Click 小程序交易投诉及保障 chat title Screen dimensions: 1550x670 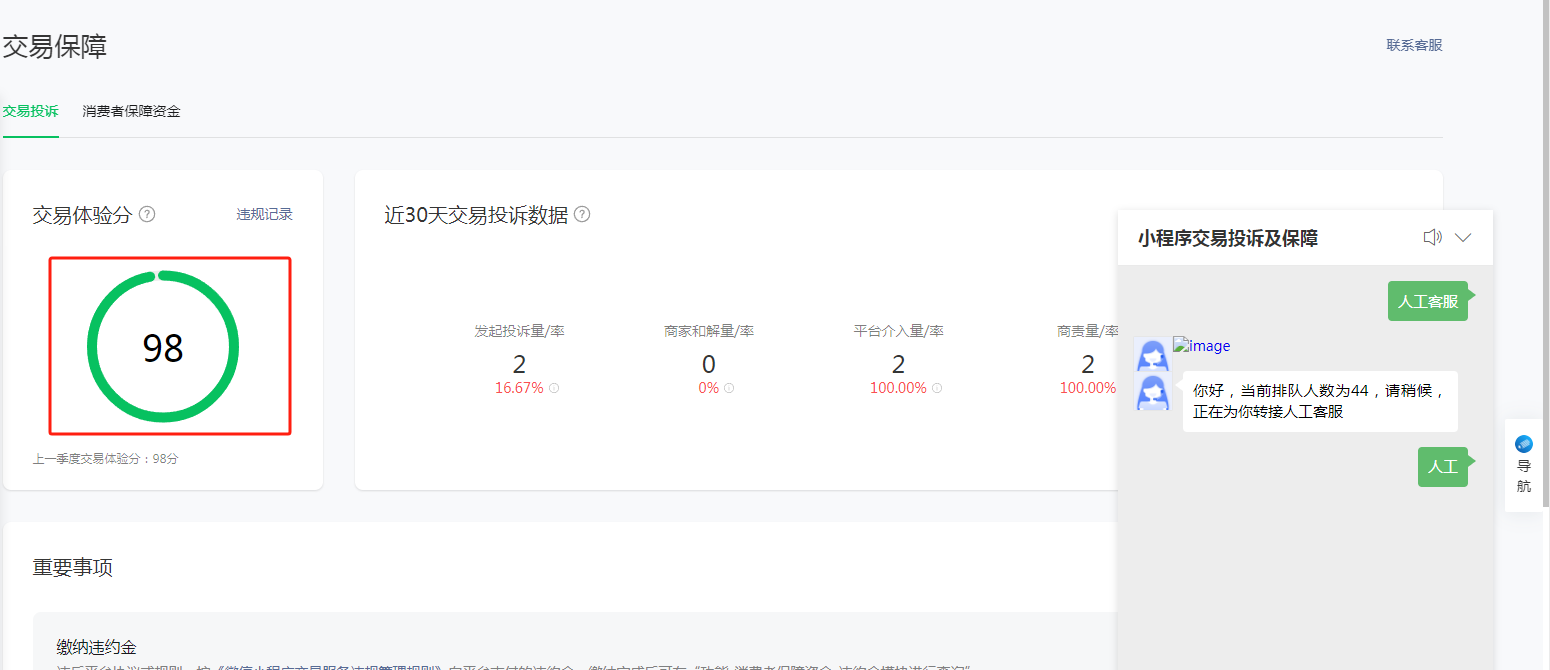pos(1228,238)
